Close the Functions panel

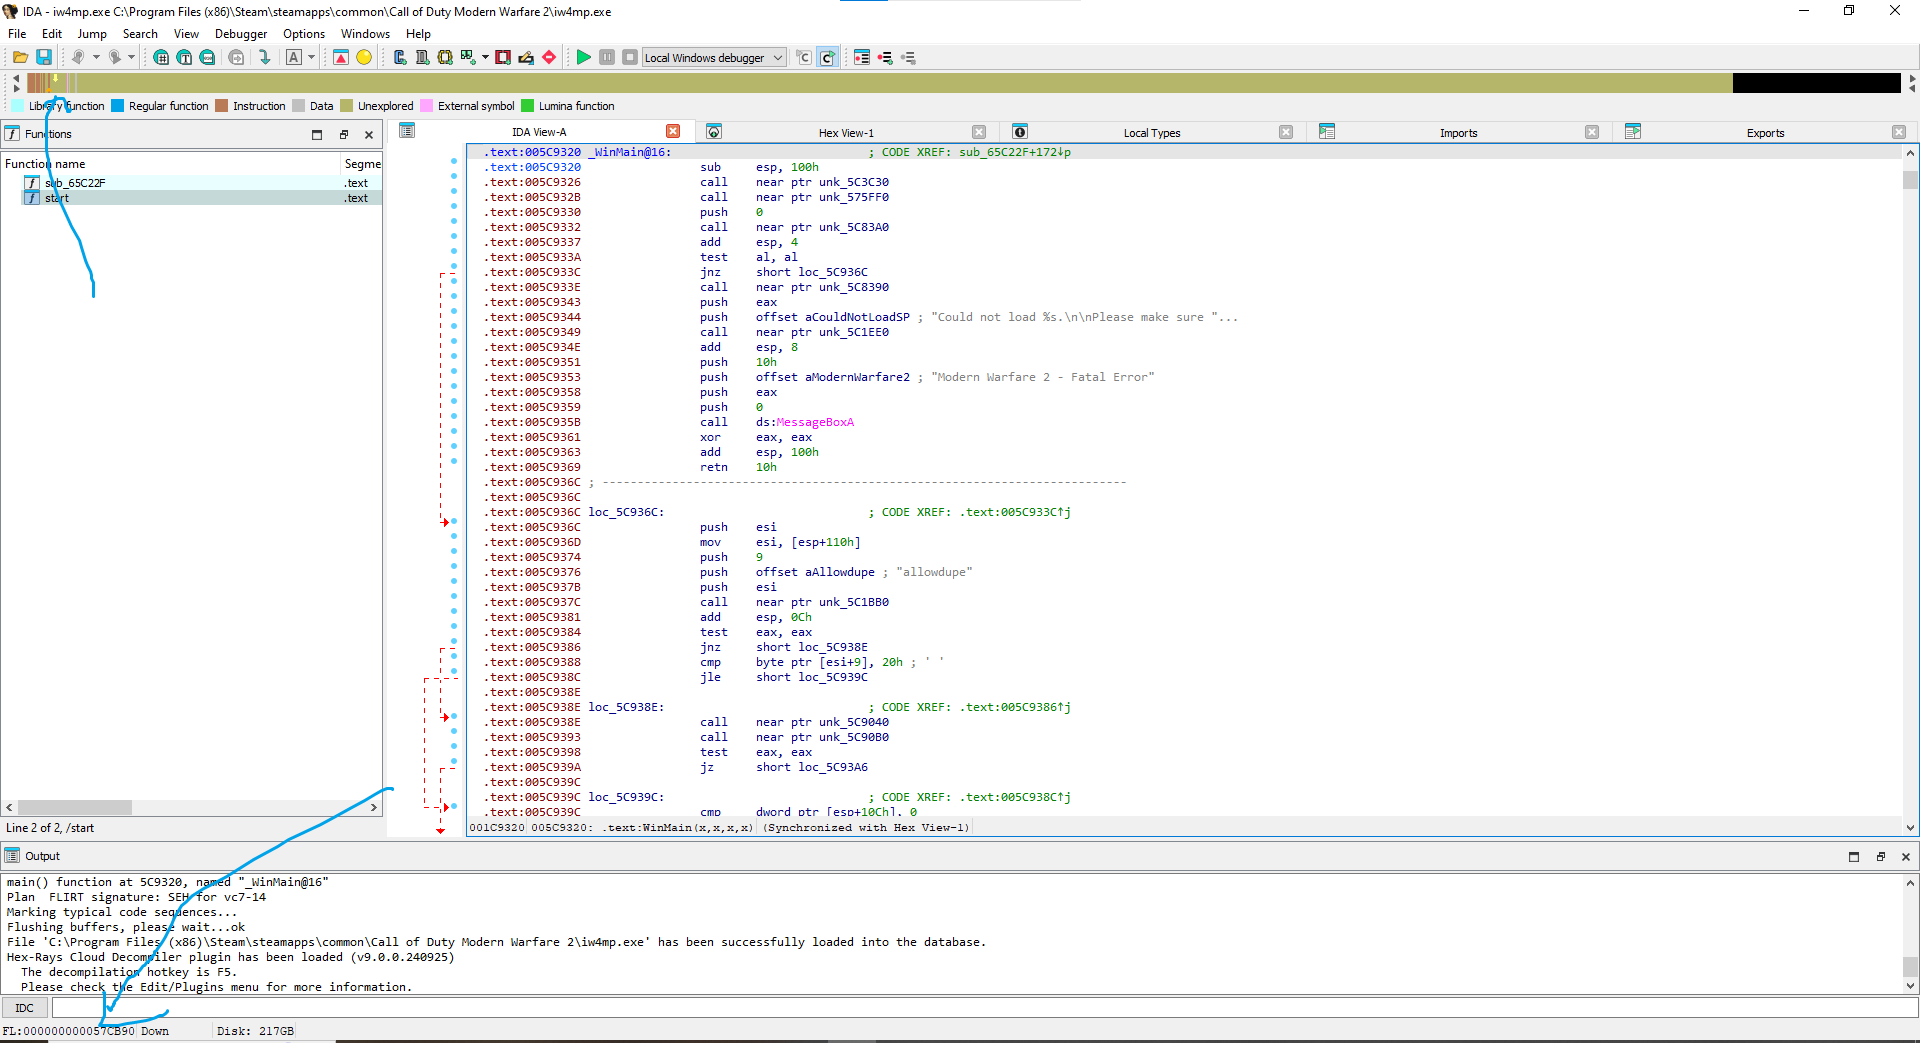369,134
